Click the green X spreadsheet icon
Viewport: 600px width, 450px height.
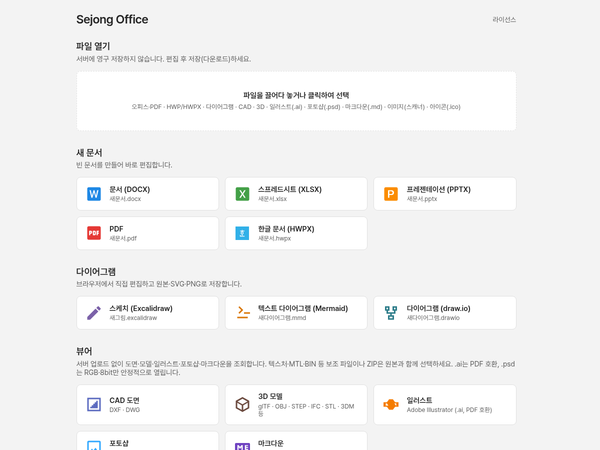pyautogui.click(x=242, y=194)
